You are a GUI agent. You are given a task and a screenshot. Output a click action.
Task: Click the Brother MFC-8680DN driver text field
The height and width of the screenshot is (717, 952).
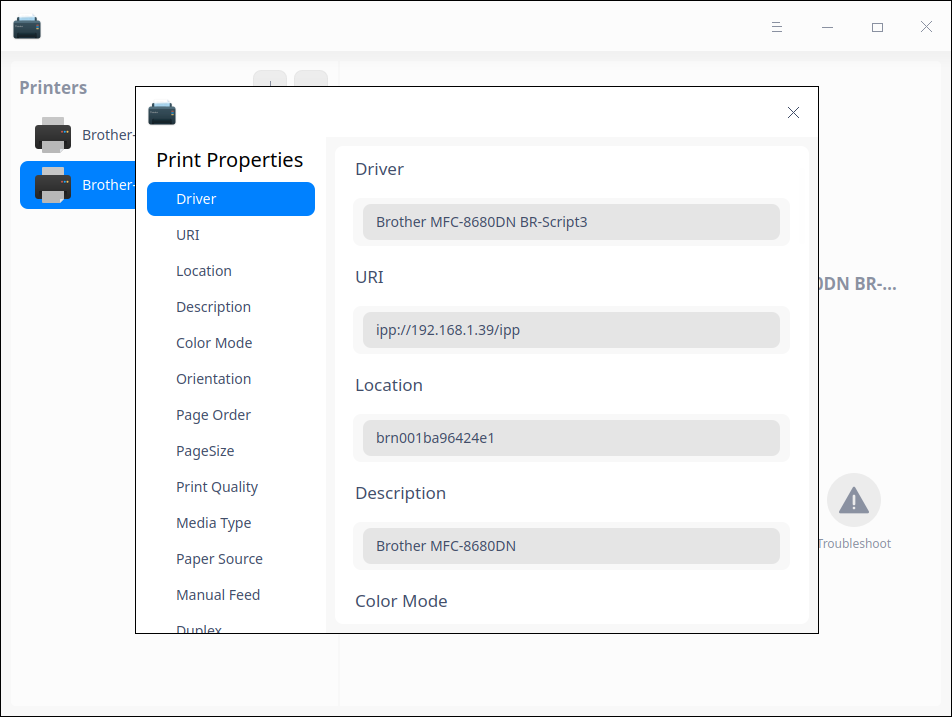point(571,221)
